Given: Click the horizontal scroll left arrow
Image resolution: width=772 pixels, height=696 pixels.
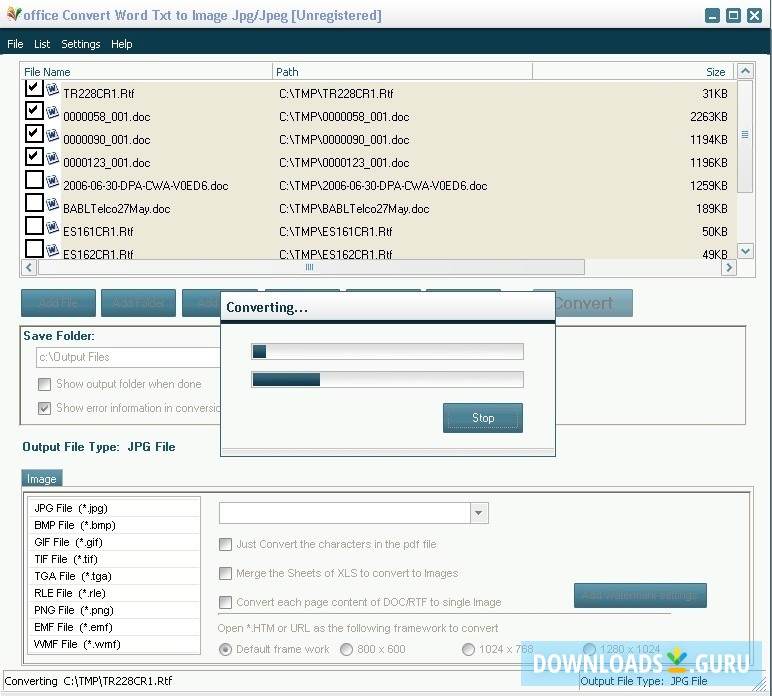Looking at the screenshot, I should point(29,267).
